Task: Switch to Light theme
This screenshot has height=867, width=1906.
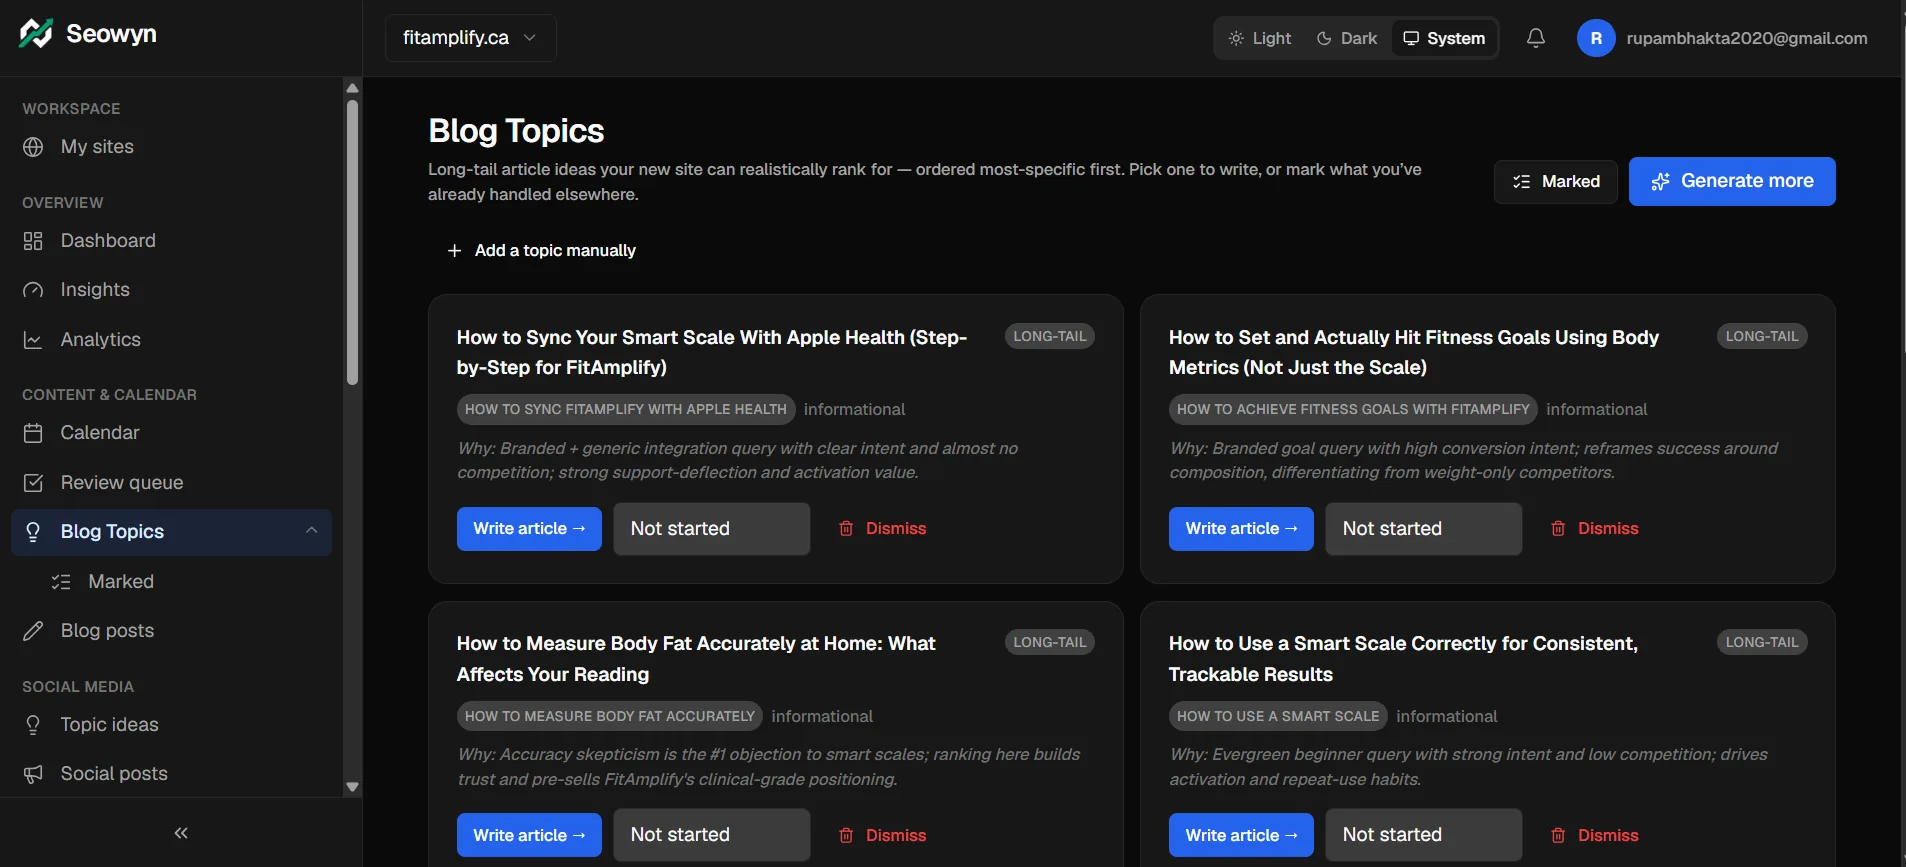Action: pyautogui.click(x=1259, y=38)
